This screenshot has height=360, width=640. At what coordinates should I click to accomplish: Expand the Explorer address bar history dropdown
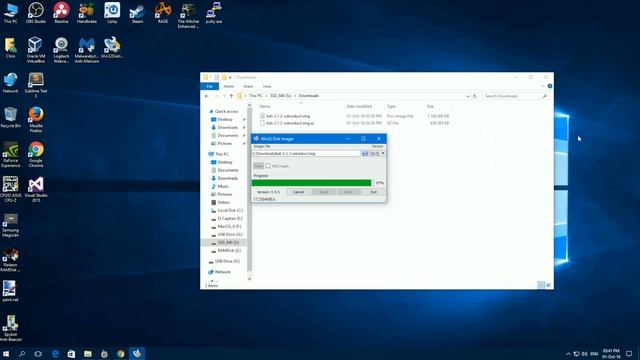pos(467,96)
